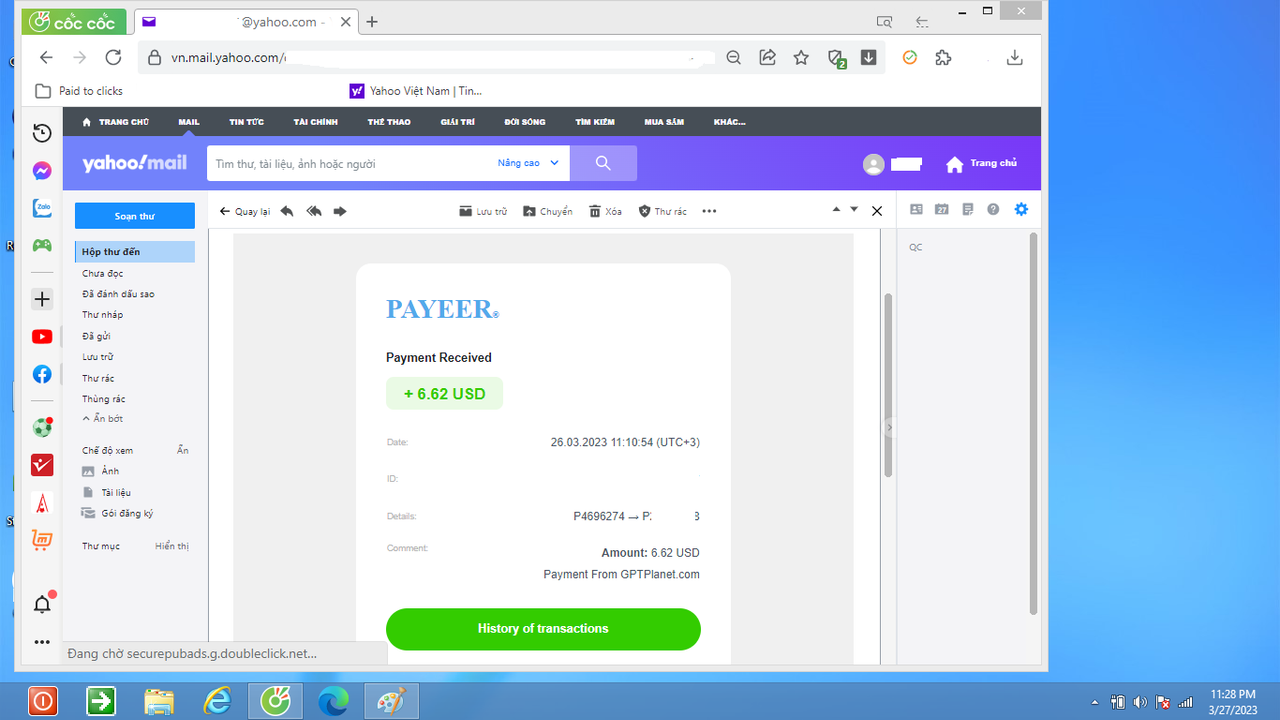Click the browser Back arrow
Viewport: 1280px width, 720px height.
point(46,58)
